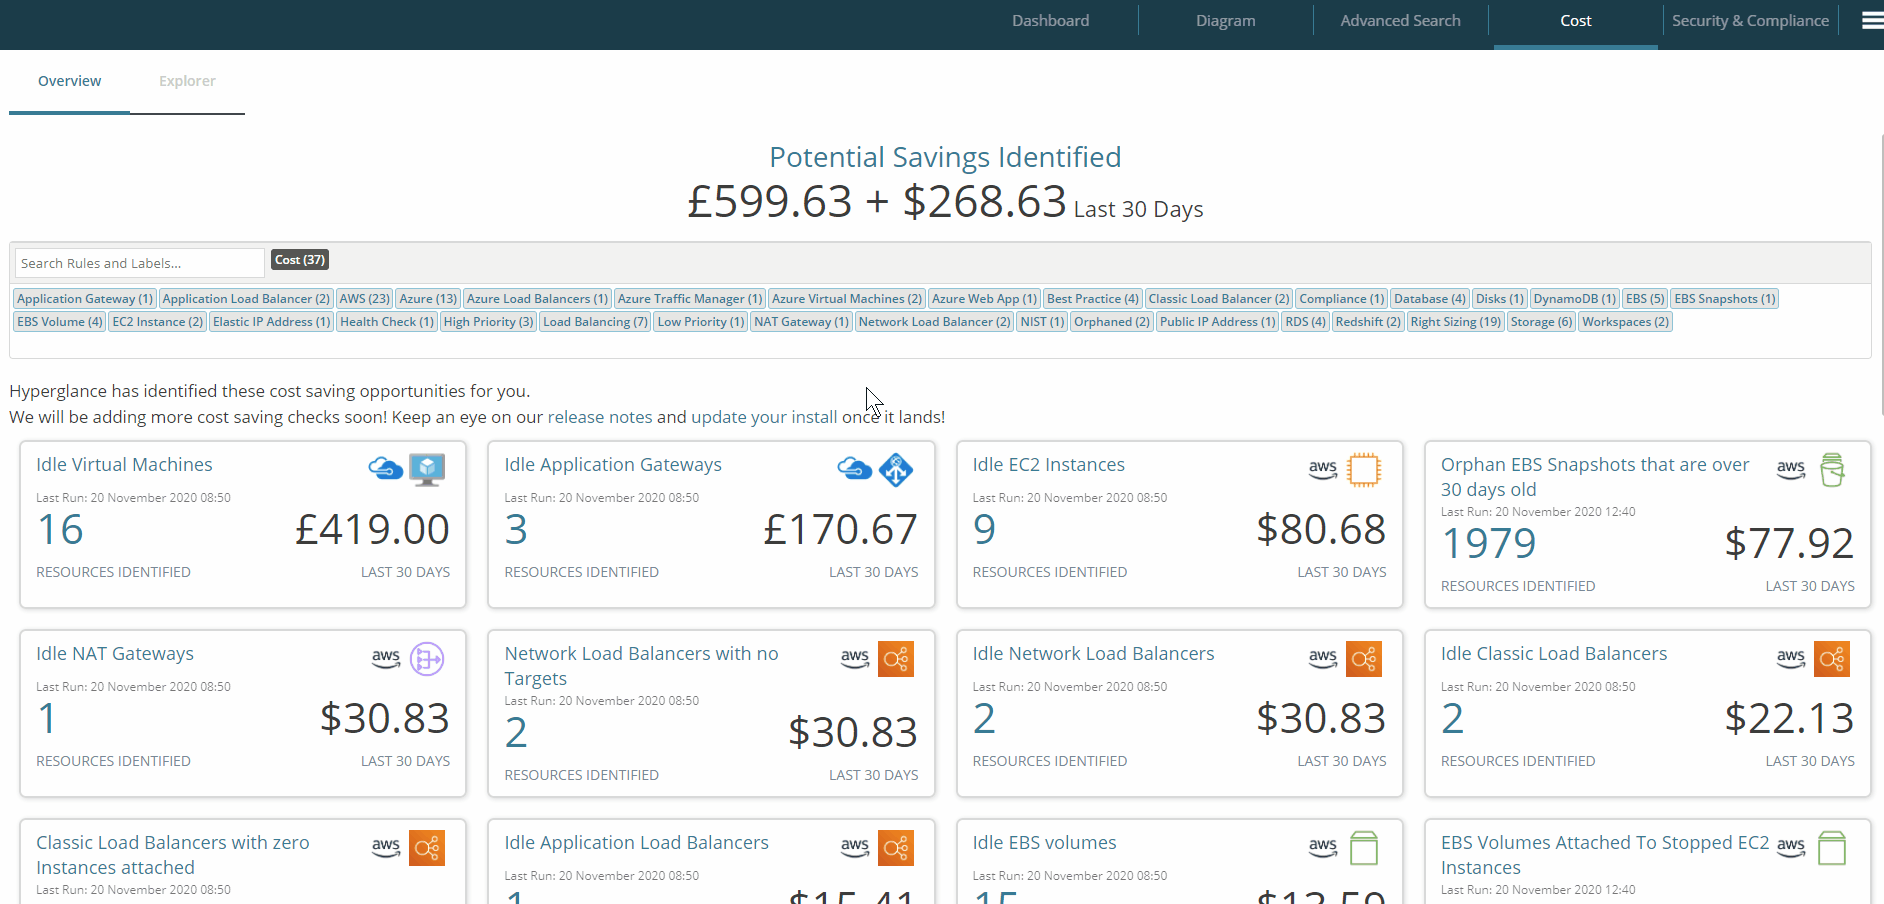The height and width of the screenshot is (904, 1884).
Task: Open Orphan EBS Snapshots over 30 days title
Action: (x=1595, y=477)
